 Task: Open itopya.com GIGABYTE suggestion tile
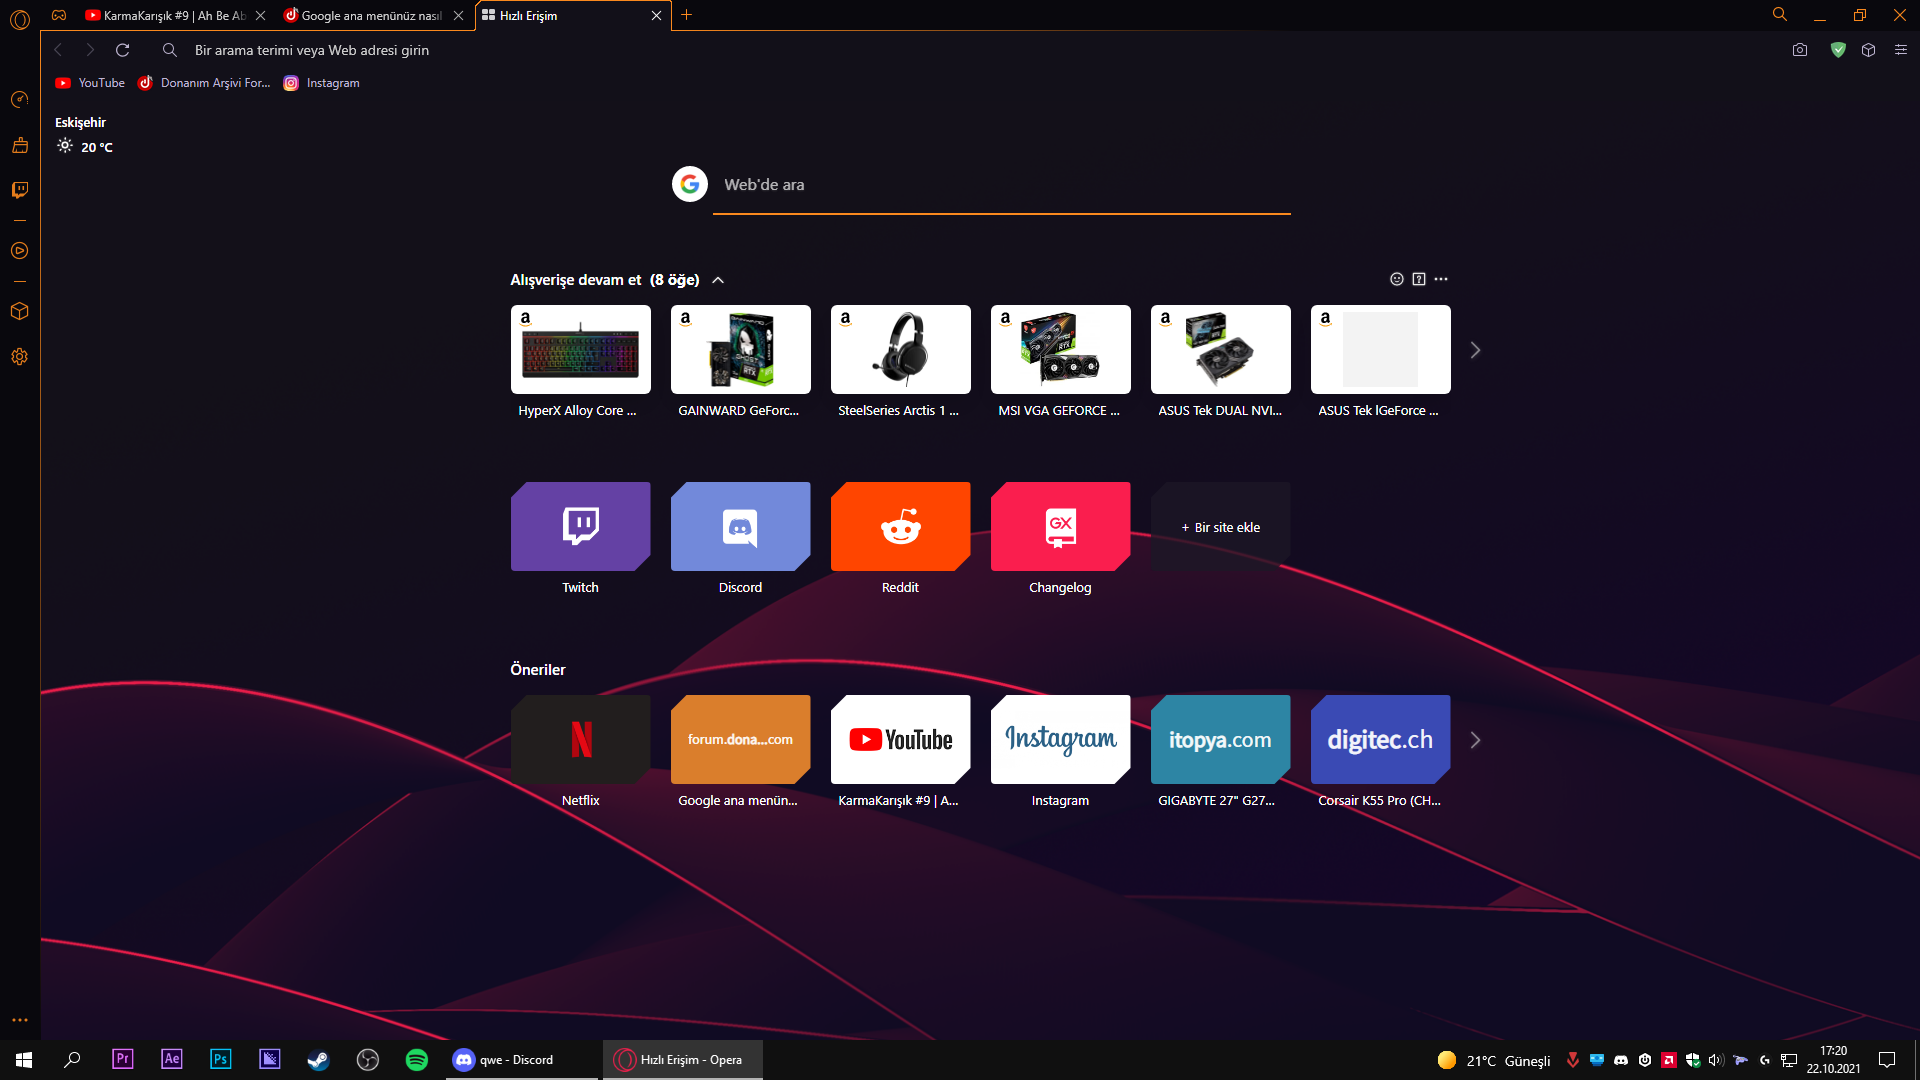(1220, 739)
